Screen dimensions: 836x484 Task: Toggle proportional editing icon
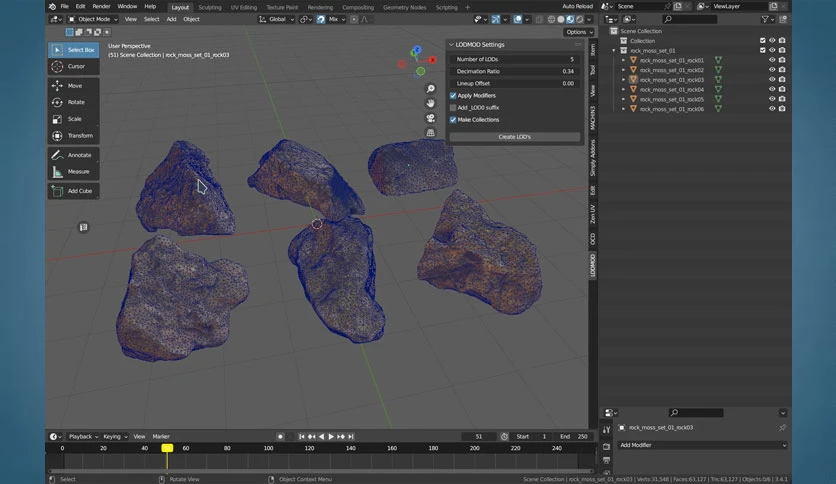[354, 19]
